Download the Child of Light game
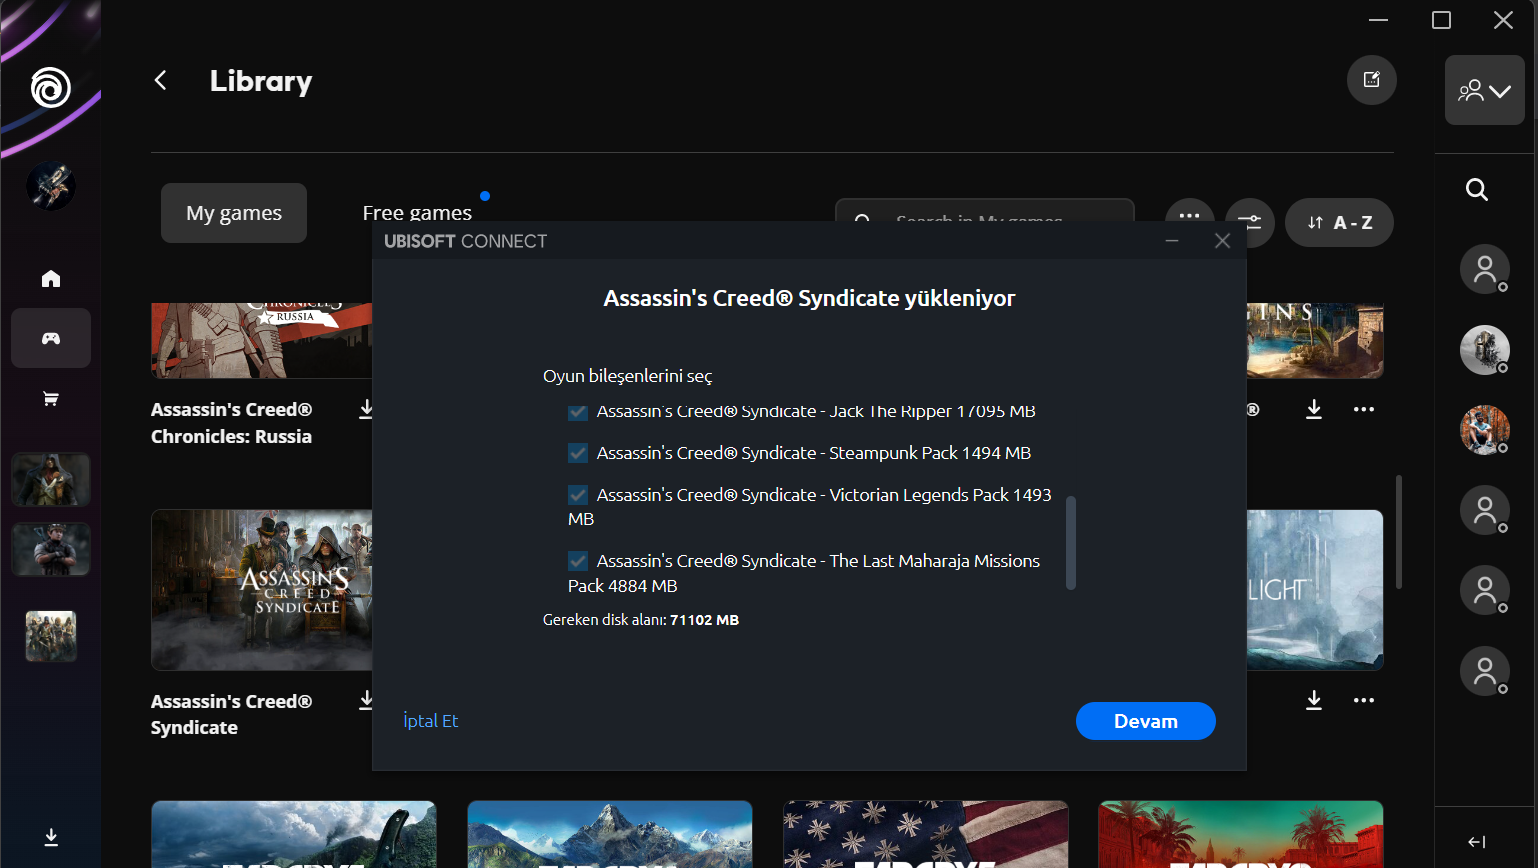 click(x=1314, y=700)
